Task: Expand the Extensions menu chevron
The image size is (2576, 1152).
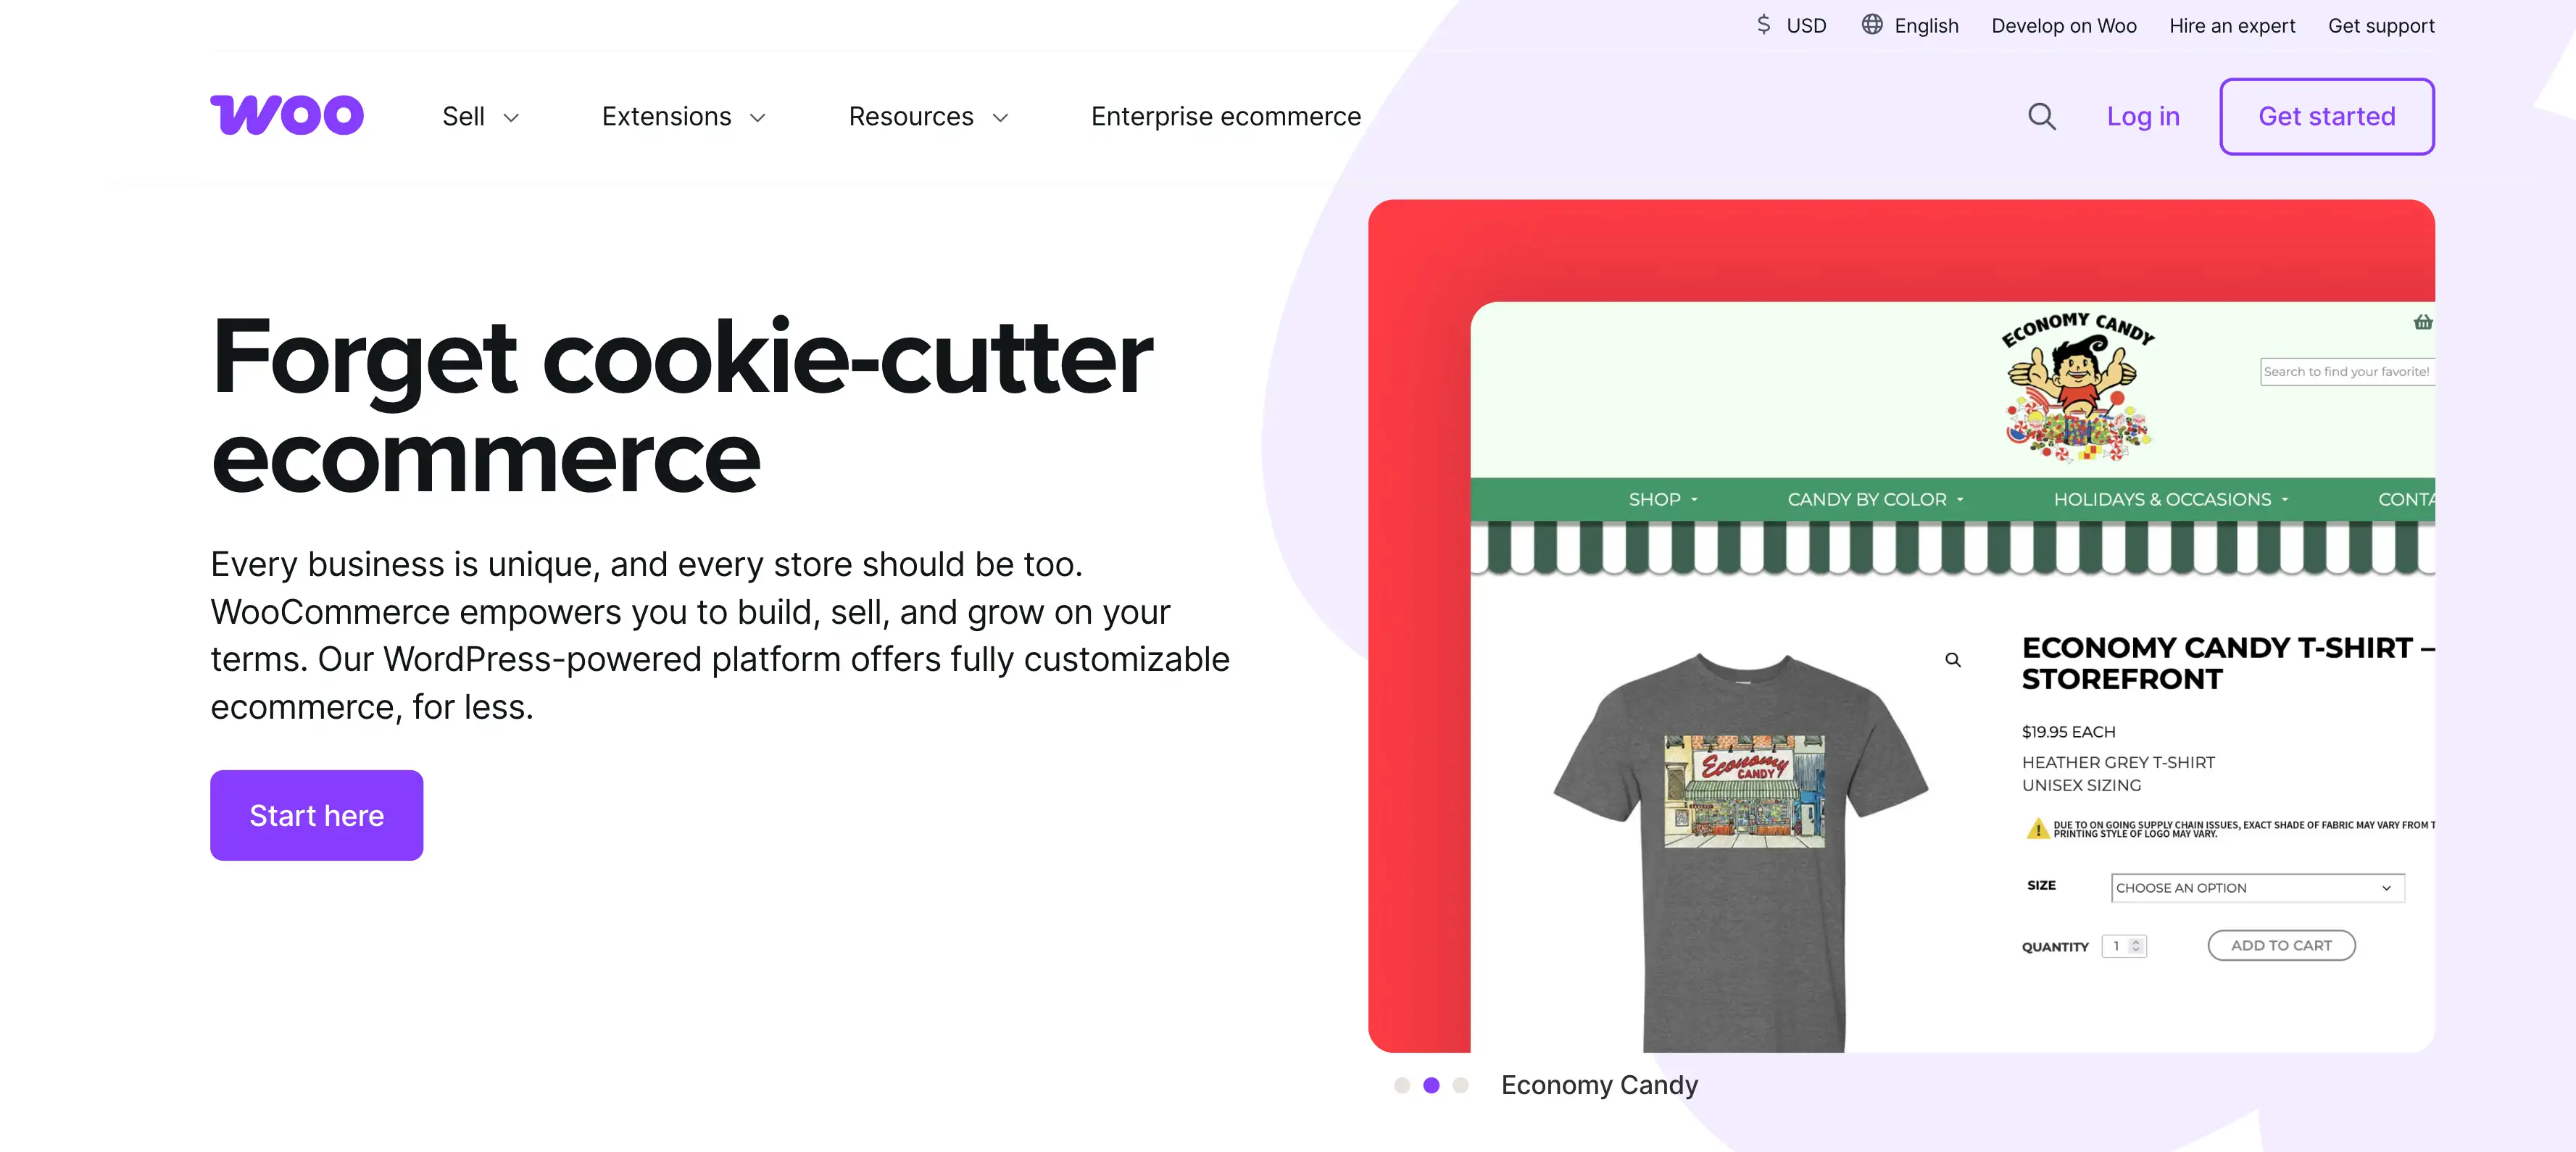Action: 757,118
